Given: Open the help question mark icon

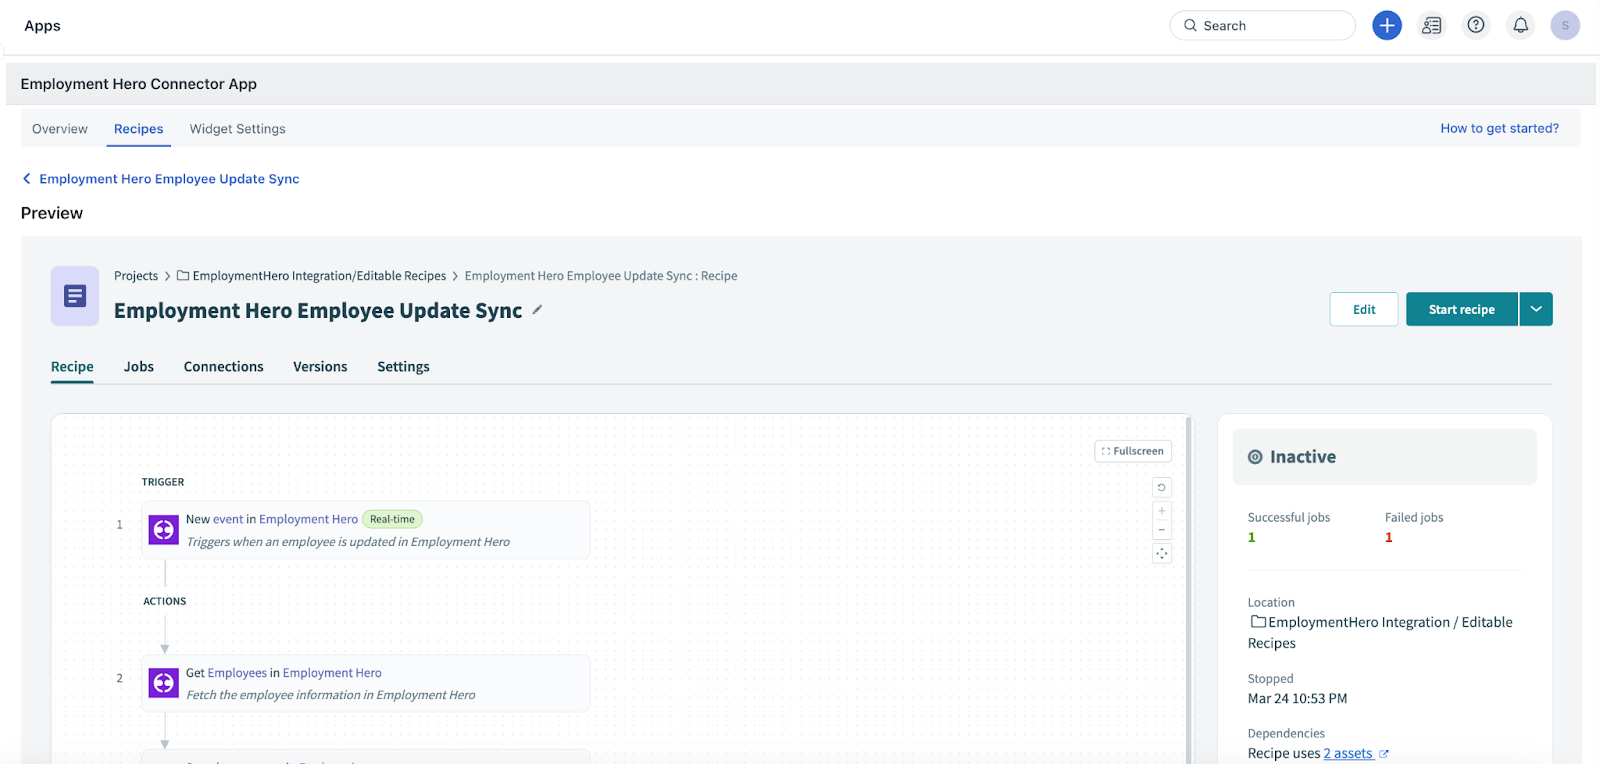Looking at the screenshot, I should 1476,25.
